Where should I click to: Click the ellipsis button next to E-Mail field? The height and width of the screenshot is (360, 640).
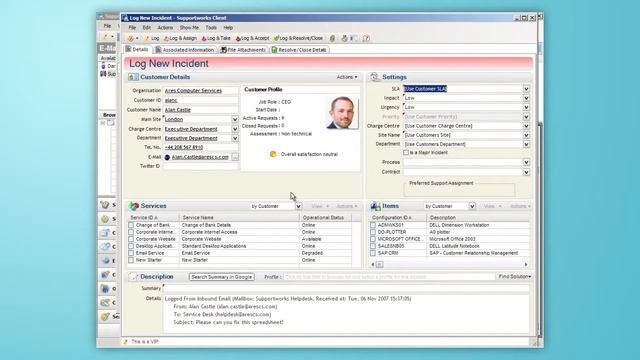coord(235,157)
